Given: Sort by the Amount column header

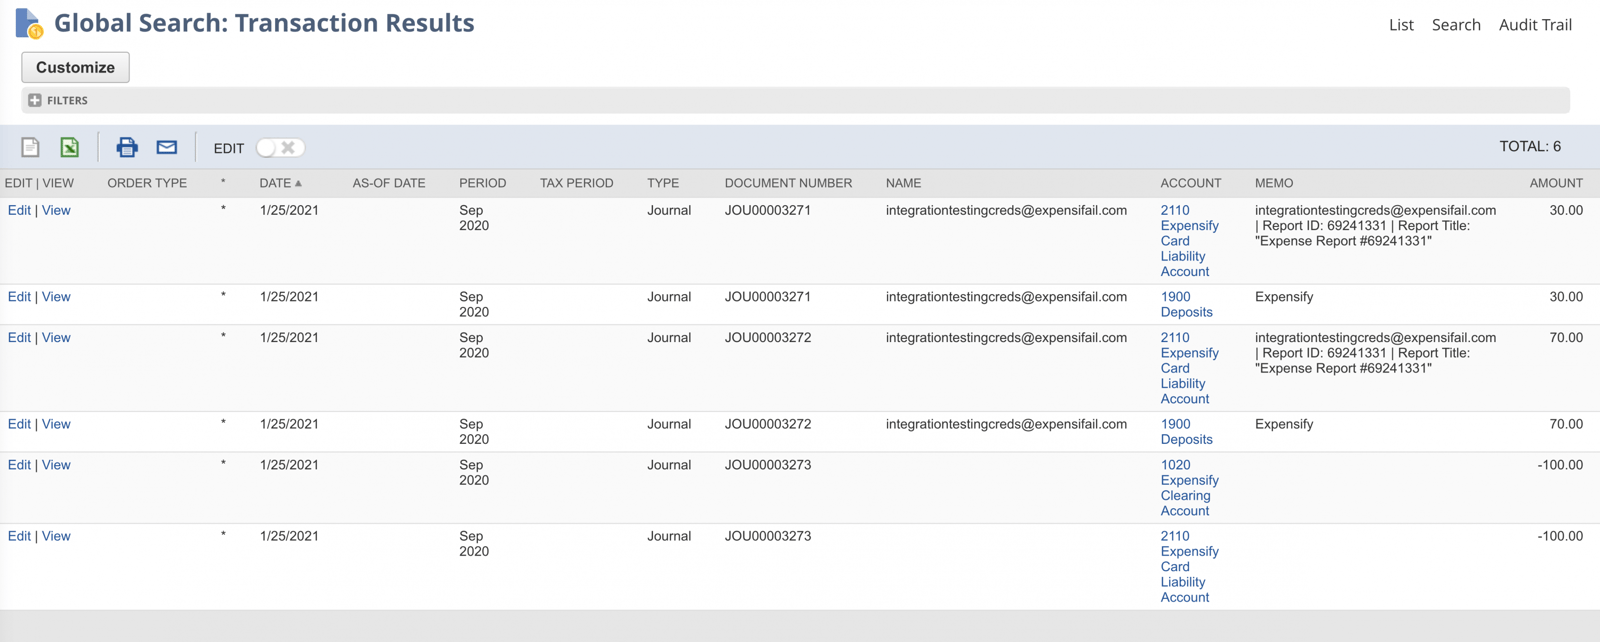Looking at the screenshot, I should pos(1556,183).
